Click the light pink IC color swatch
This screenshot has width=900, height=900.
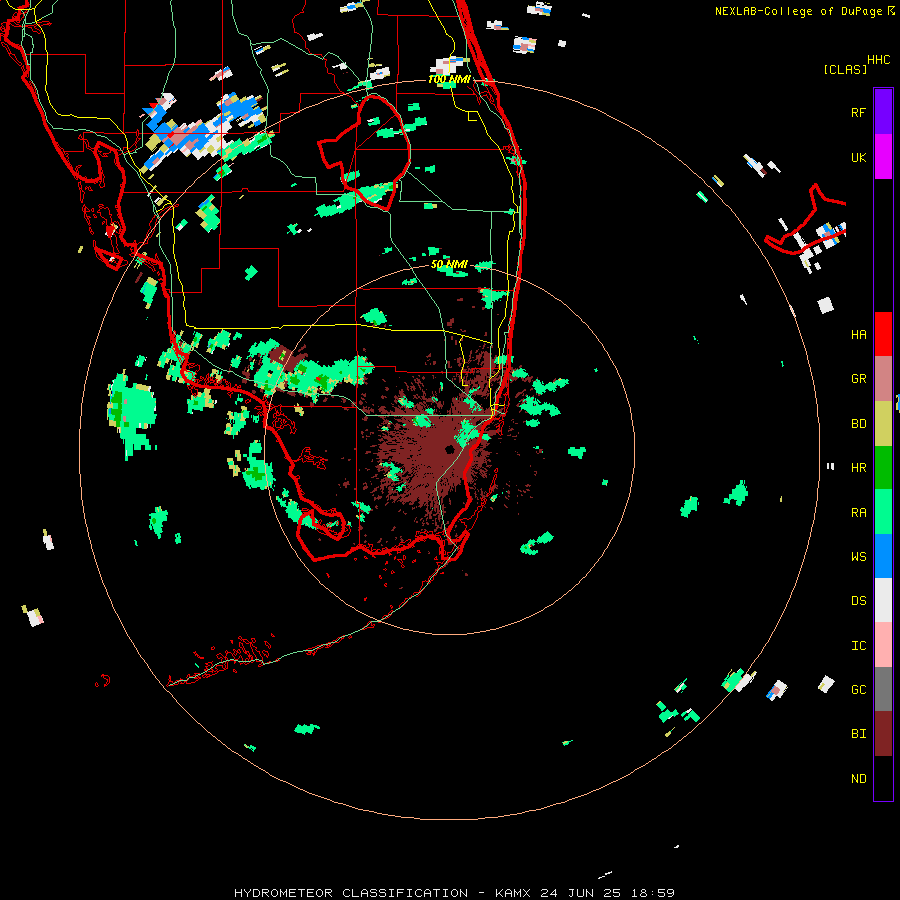883,645
